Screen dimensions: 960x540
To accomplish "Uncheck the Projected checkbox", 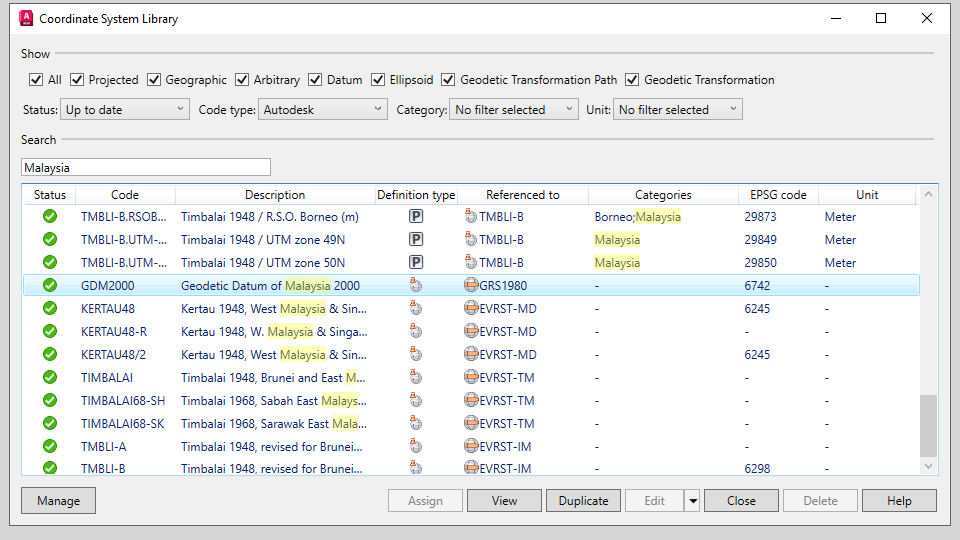I will [x=76, y=80].
